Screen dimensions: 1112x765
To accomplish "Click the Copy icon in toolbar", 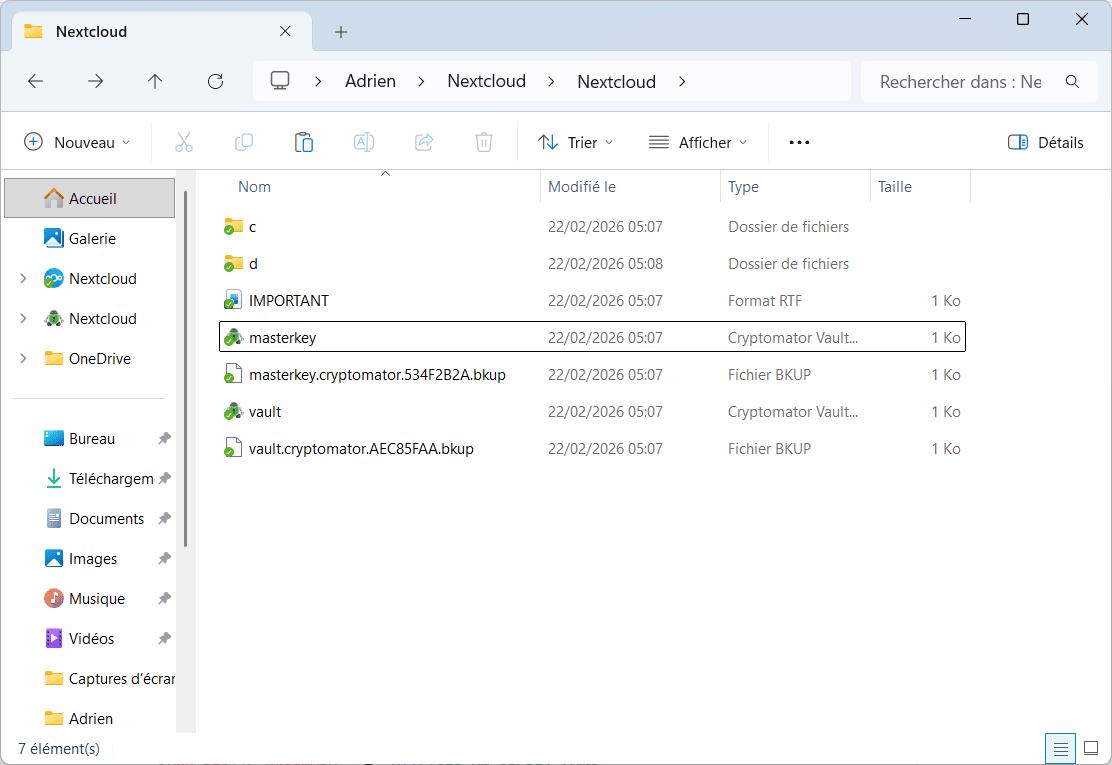I will pos(244,142).
